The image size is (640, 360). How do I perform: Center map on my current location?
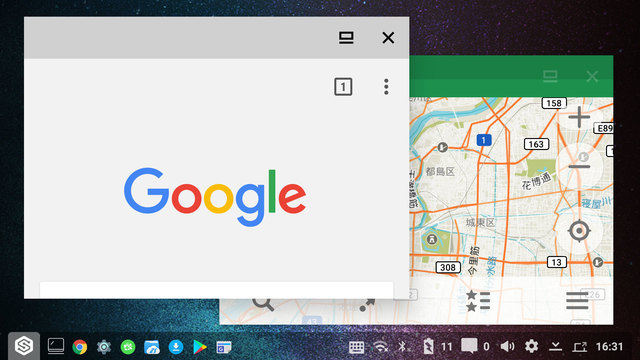click(x=579, y=231)
